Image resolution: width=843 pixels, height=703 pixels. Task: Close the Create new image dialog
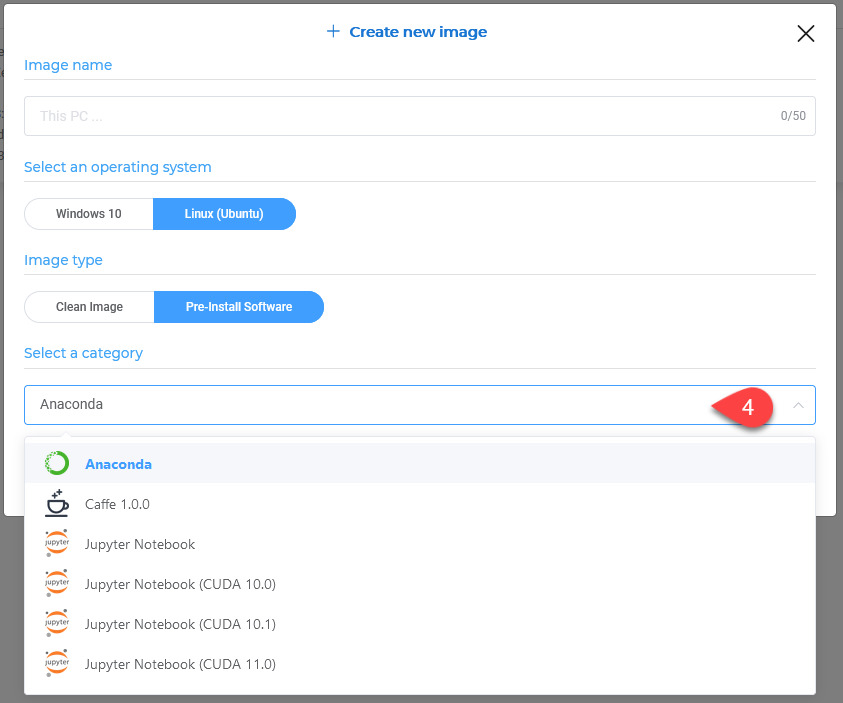(805, 33)
